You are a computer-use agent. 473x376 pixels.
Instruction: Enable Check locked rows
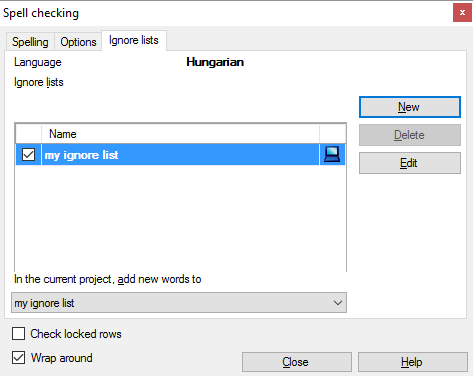pos(18,333)
